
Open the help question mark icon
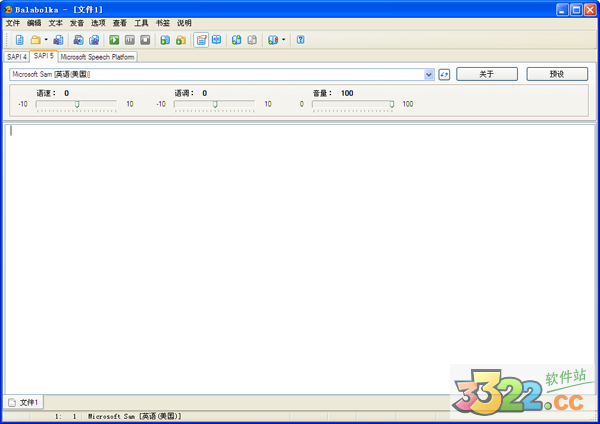301,40
